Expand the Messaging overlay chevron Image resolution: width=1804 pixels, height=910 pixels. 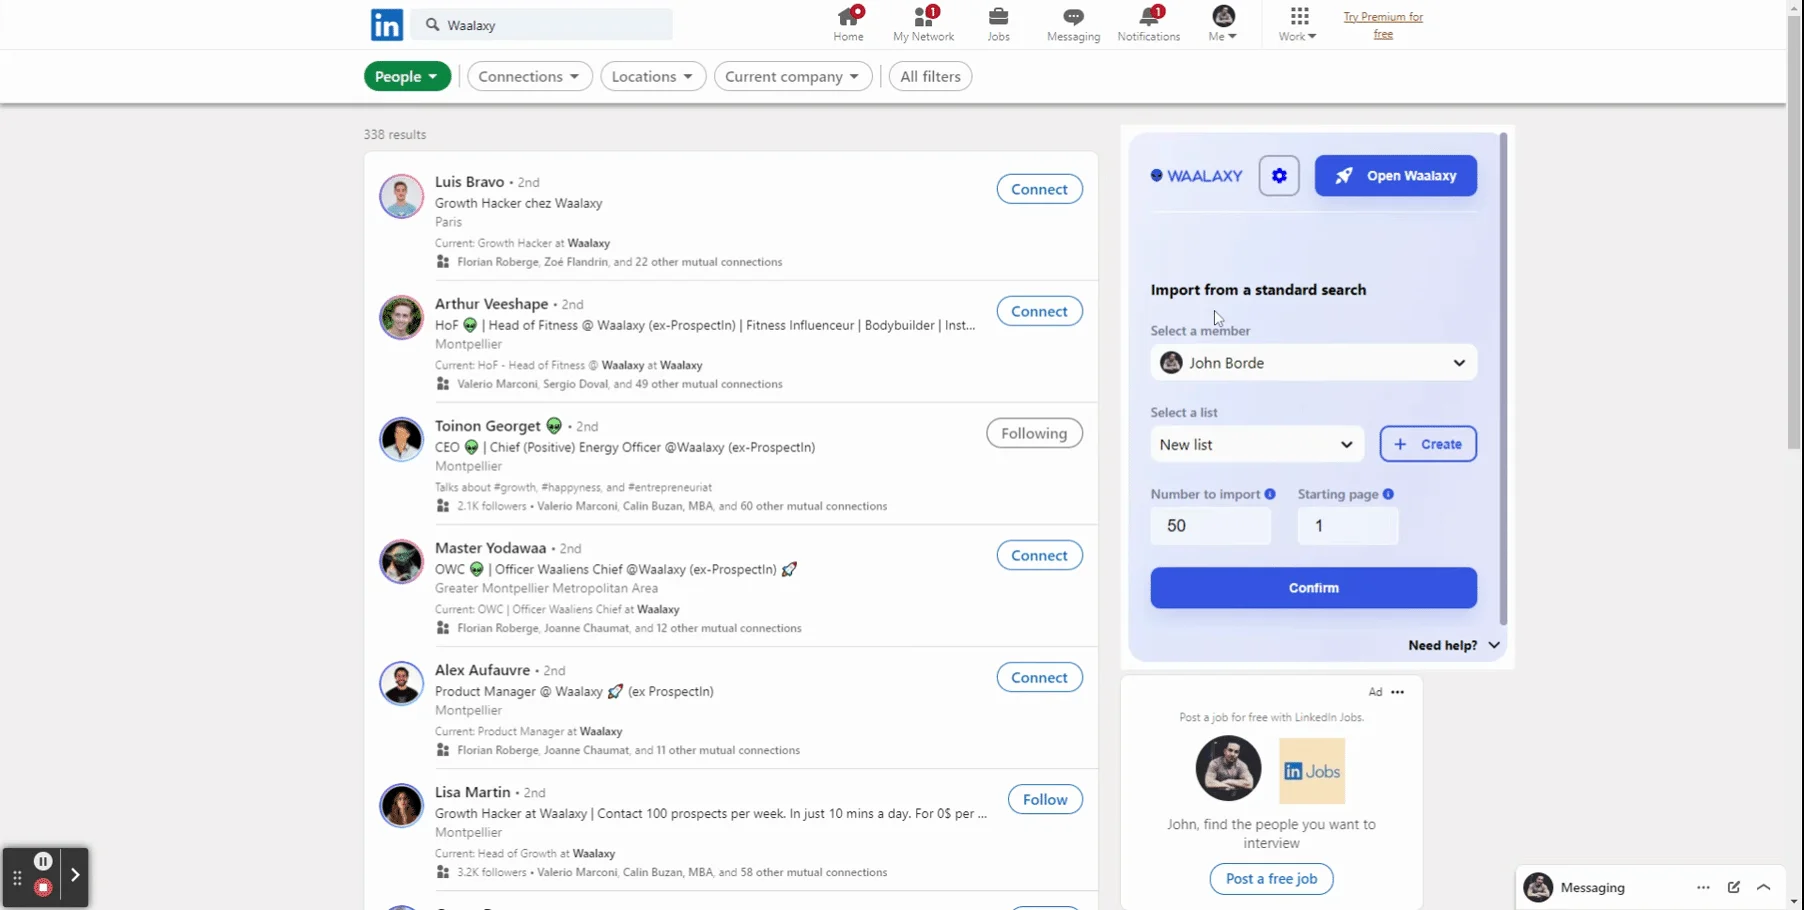[1764, 887]
